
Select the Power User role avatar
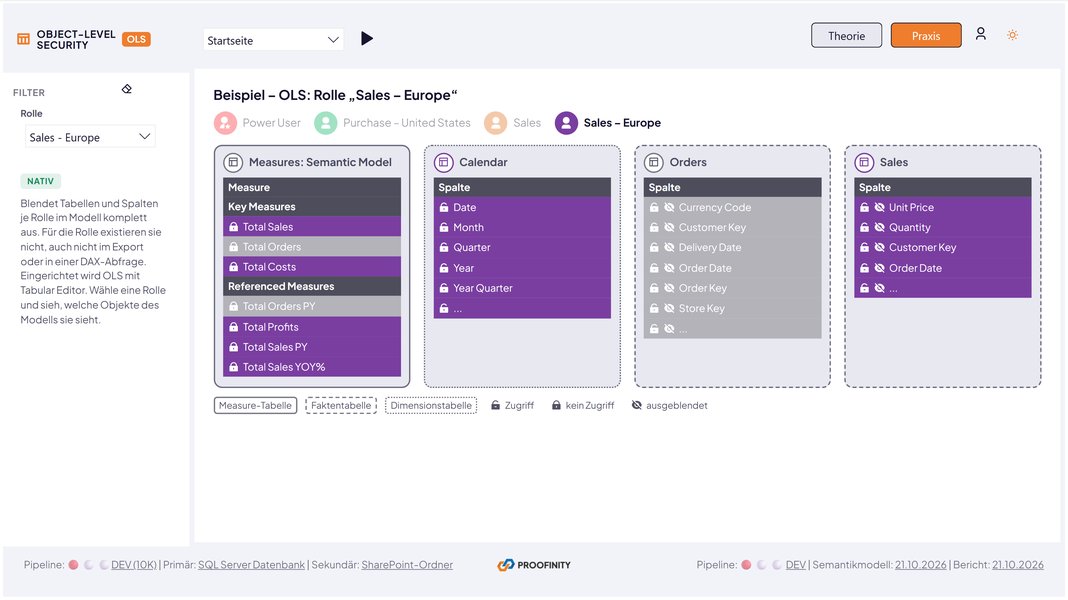225,123
